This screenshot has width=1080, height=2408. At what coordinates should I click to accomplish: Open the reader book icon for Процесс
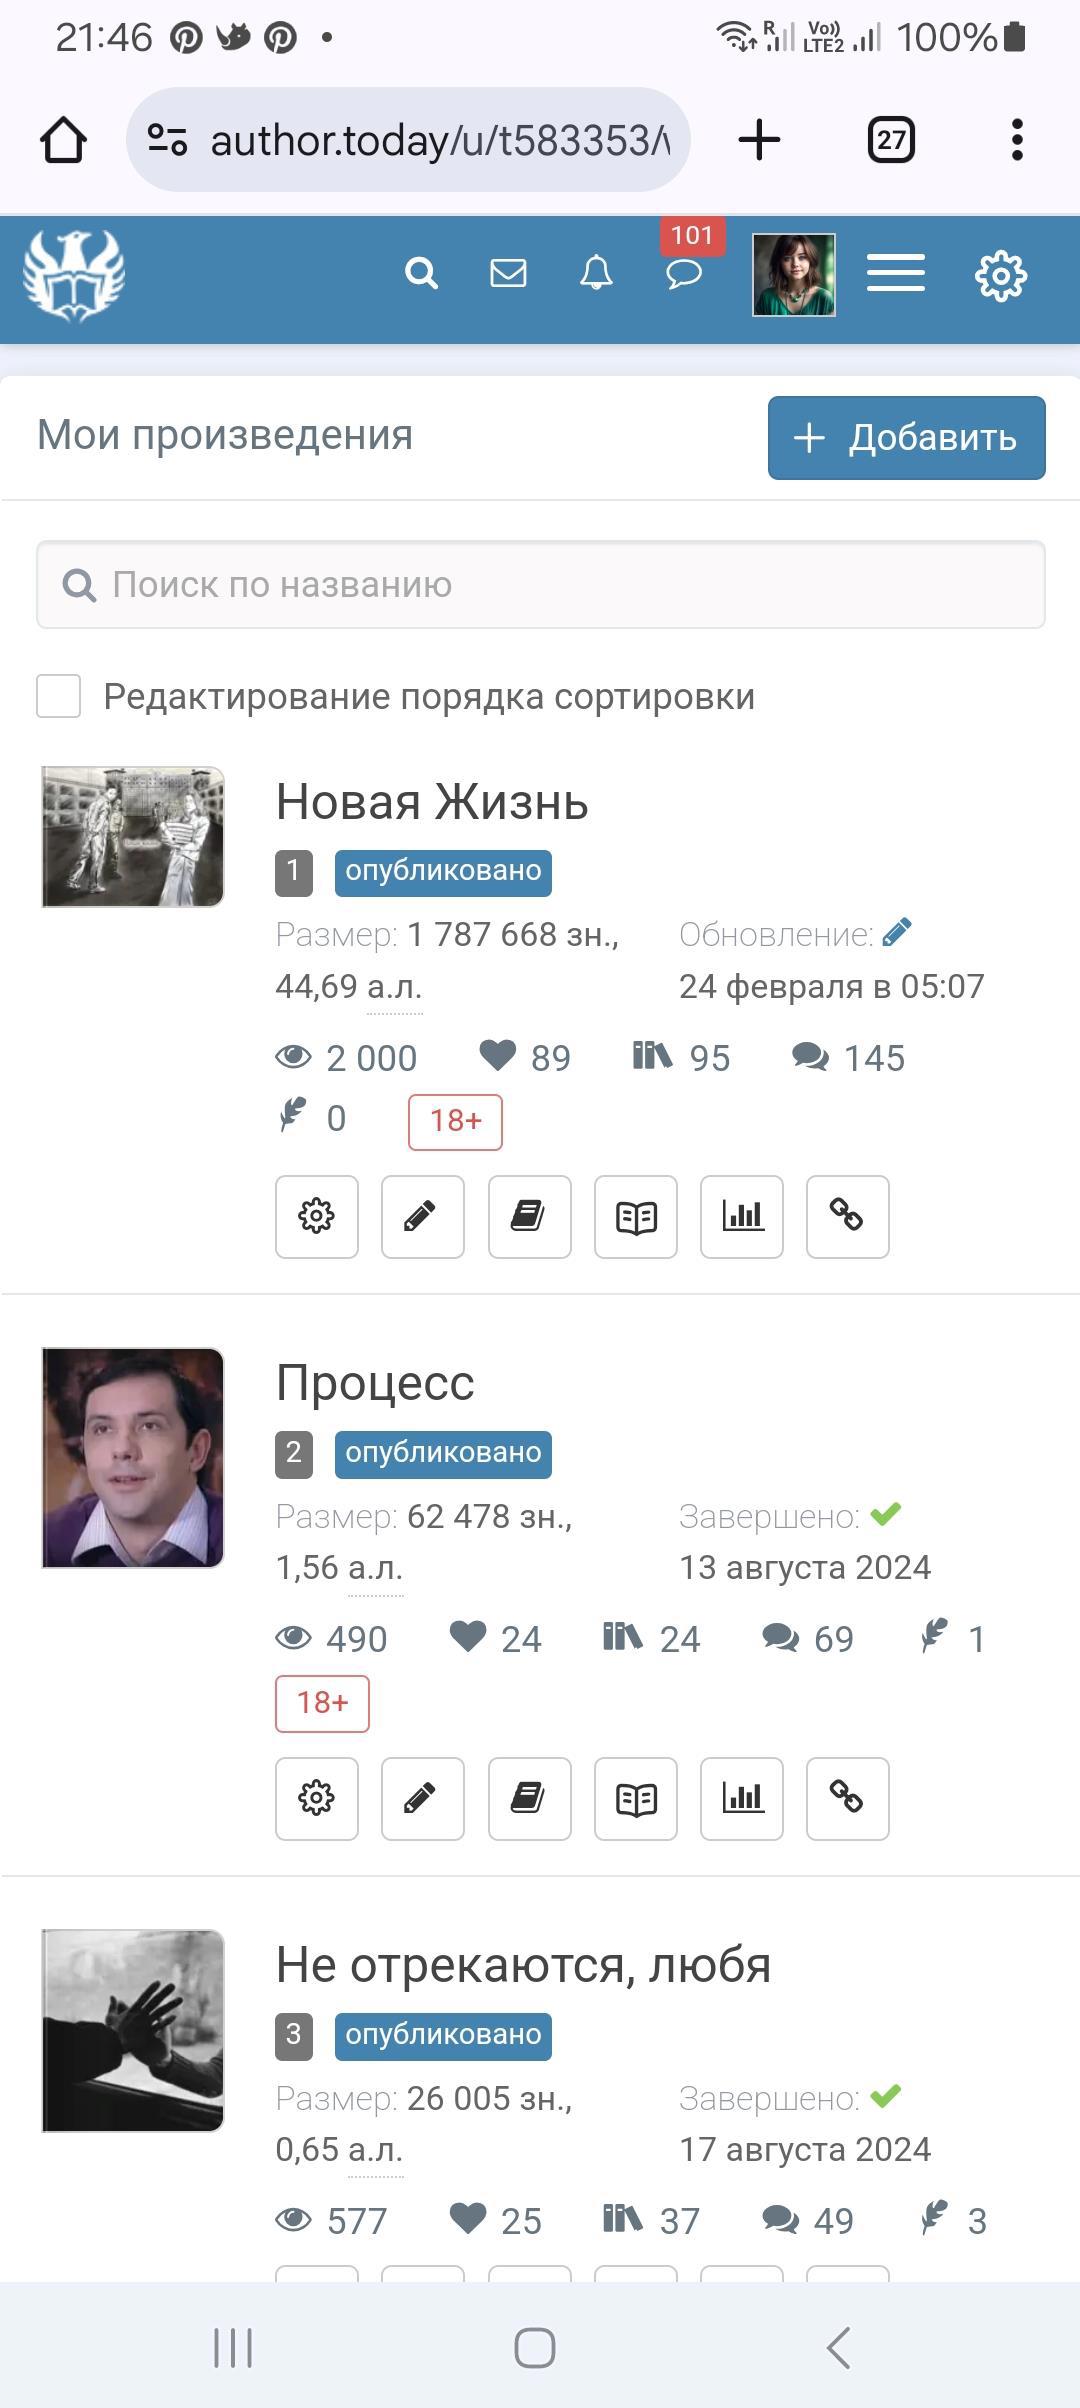[636, 1799]
